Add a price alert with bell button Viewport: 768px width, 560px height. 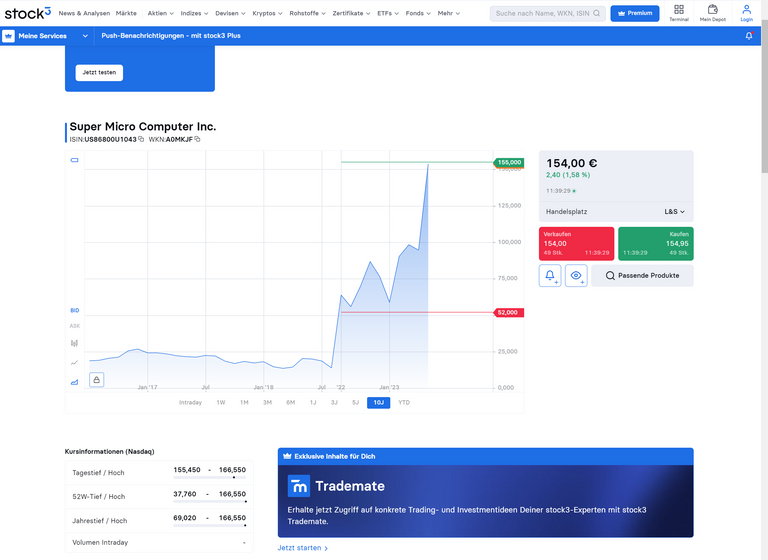(x=550, y=276)
